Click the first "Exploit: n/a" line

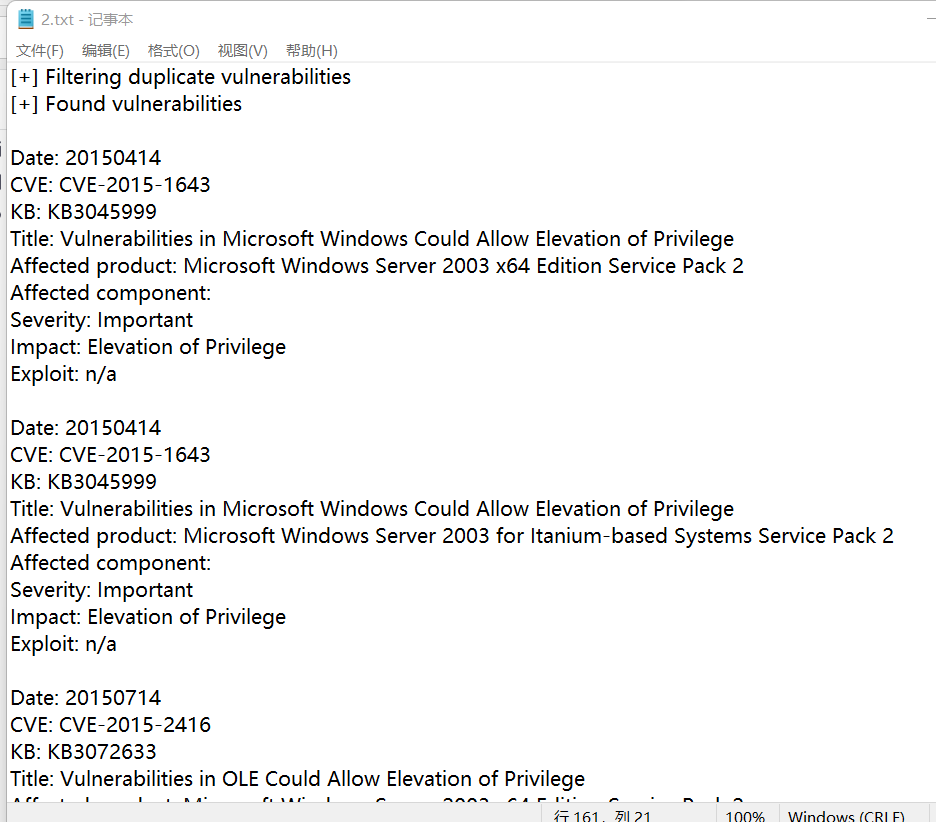(x=63, y=374)
